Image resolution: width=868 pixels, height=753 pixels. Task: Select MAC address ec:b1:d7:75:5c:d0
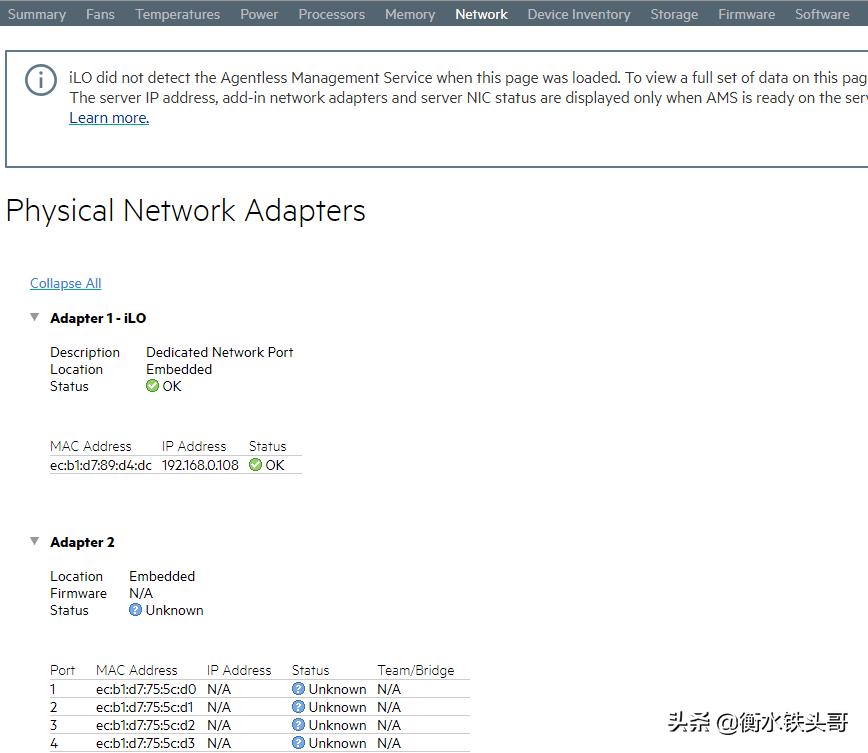click(146, 689)
